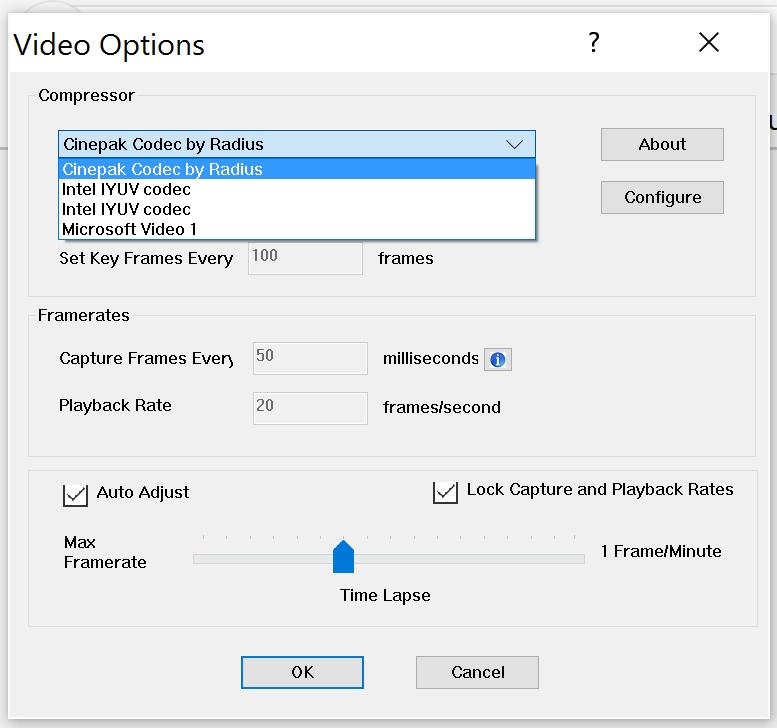Choose the second Intel IYUV codec entry
Image resolution: width=777 pixels, height=728 pixels.
point(127,209)
